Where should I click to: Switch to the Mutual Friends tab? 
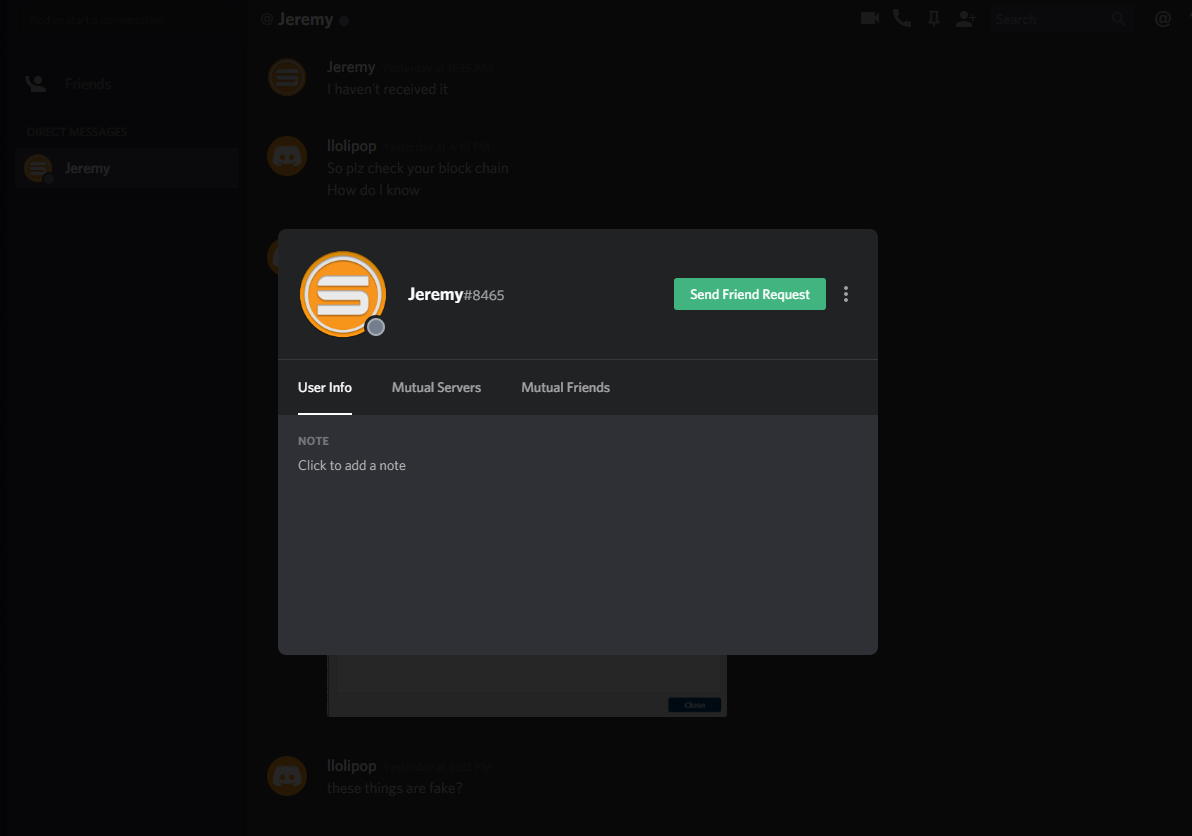[x=566, y=388]
